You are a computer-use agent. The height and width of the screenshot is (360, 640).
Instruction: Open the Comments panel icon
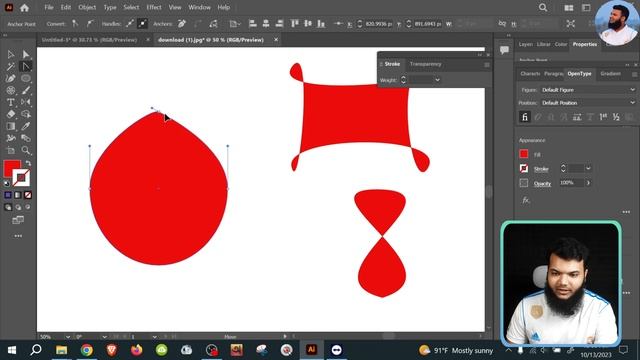coord(504,50)
